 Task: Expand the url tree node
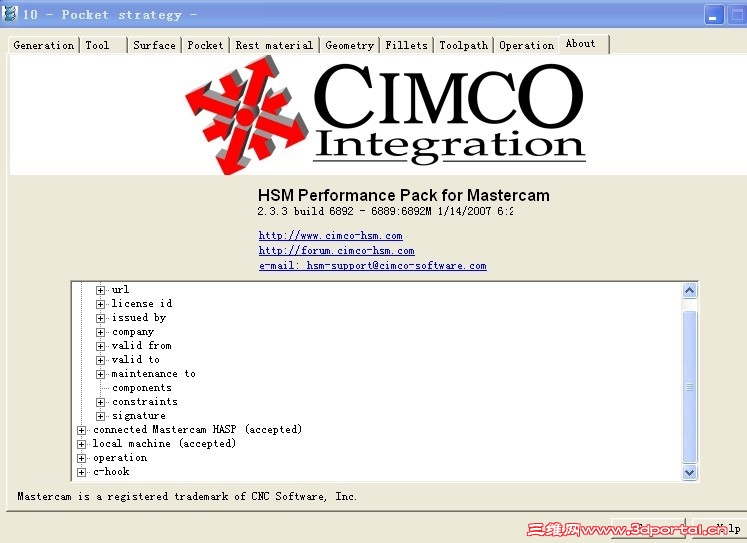(100, 290)
